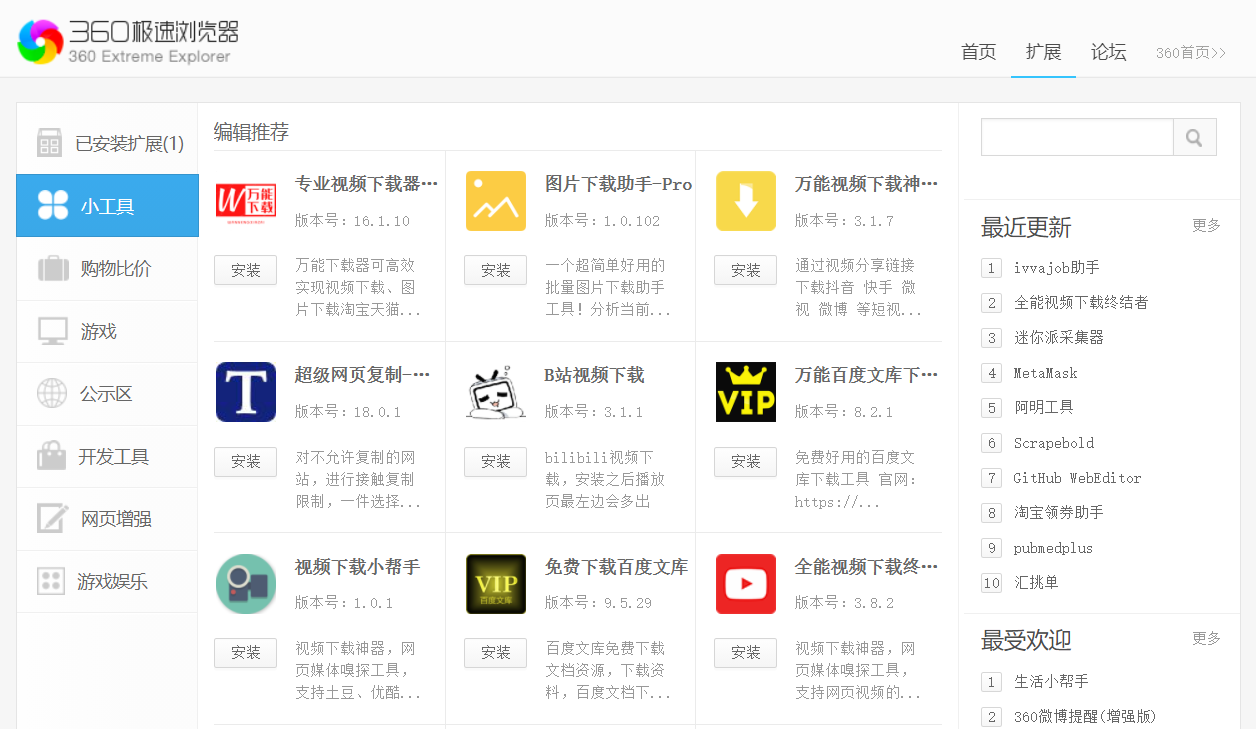Open the 图片下载助手-Pro extension icon

pos(496,201)
